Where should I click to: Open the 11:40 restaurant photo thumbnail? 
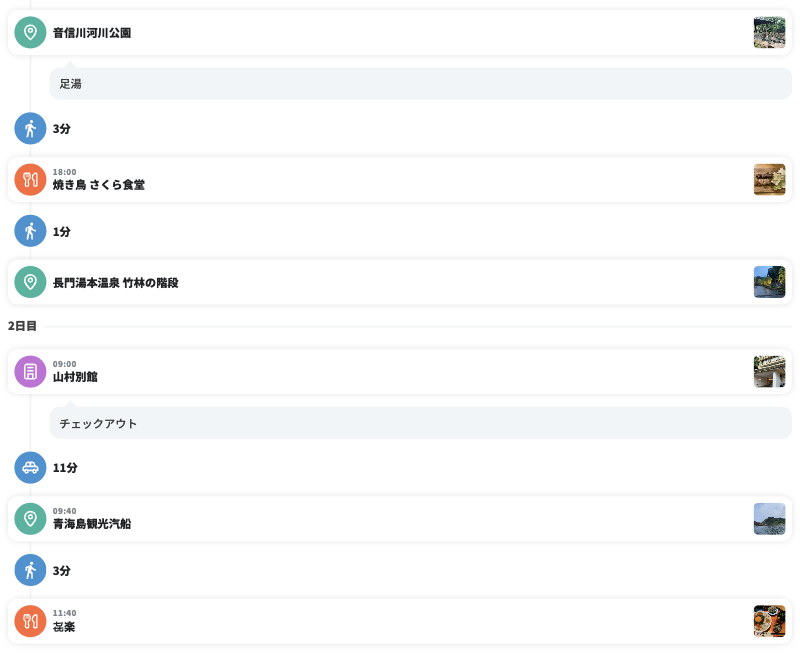point(769,621)
